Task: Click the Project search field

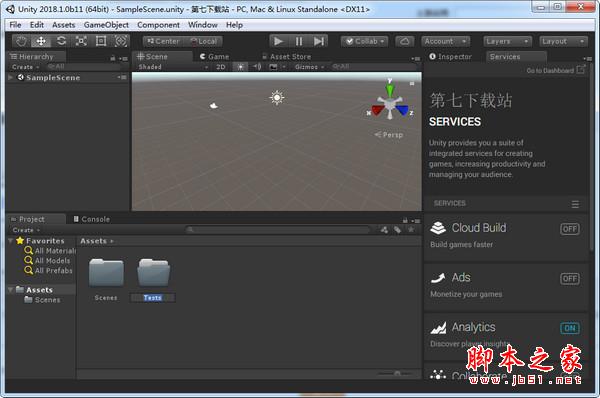Action: (278, 230)
